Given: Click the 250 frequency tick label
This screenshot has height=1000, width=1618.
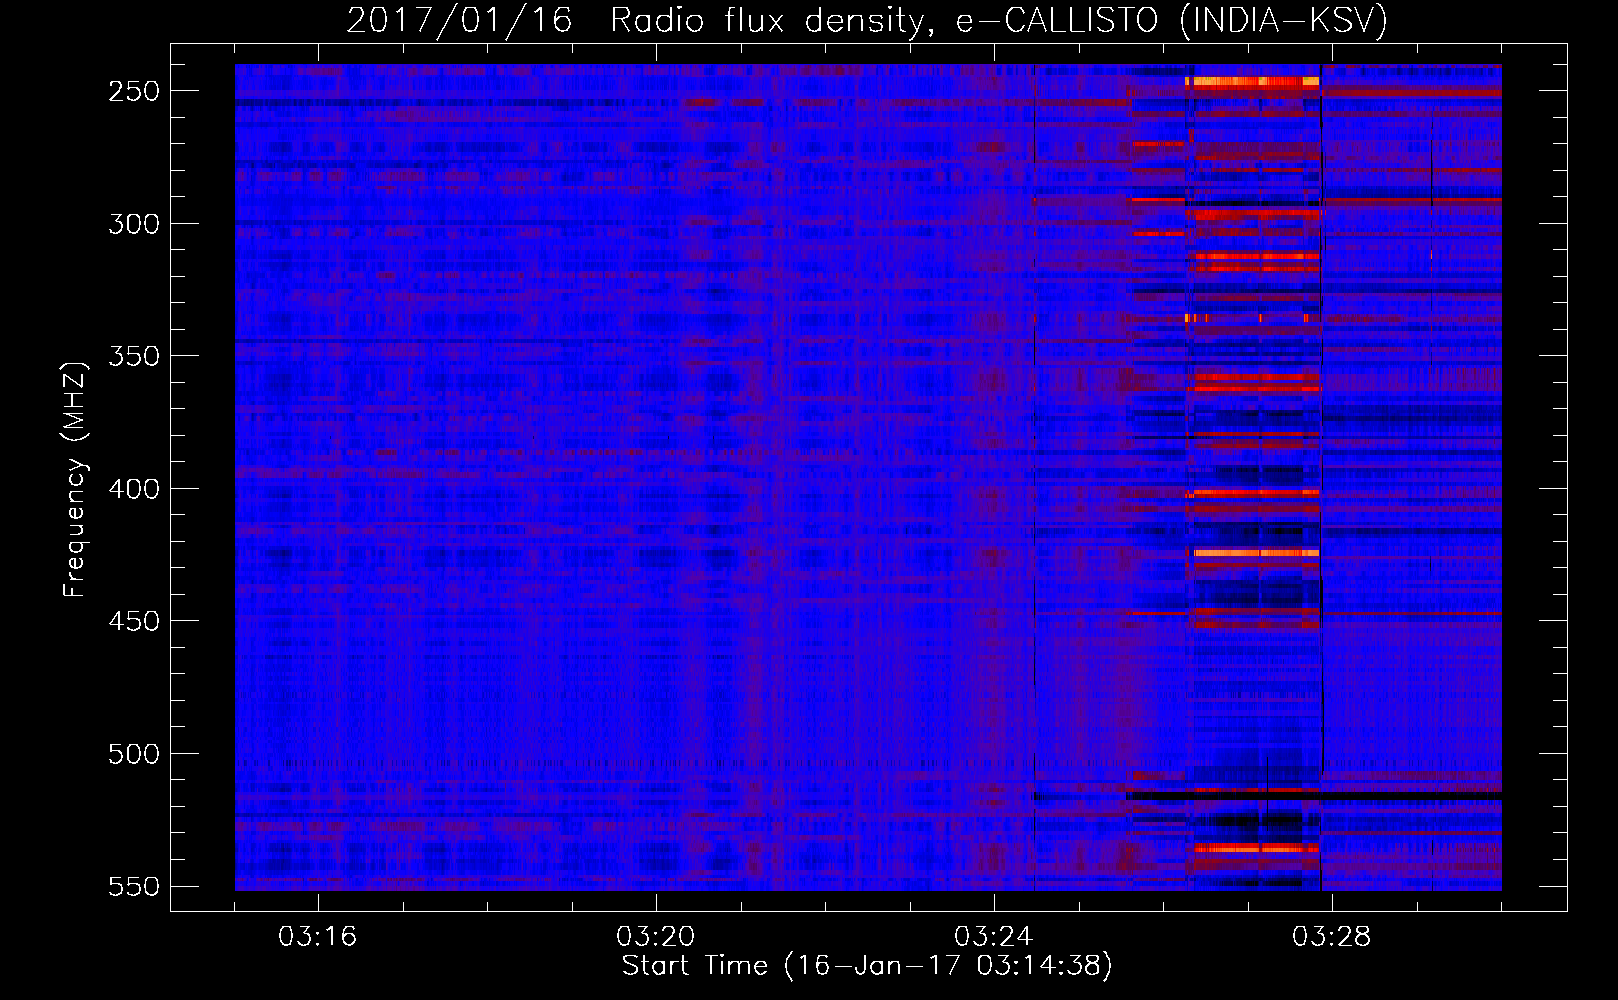Looking at the screenshot, I should (134, 91).
